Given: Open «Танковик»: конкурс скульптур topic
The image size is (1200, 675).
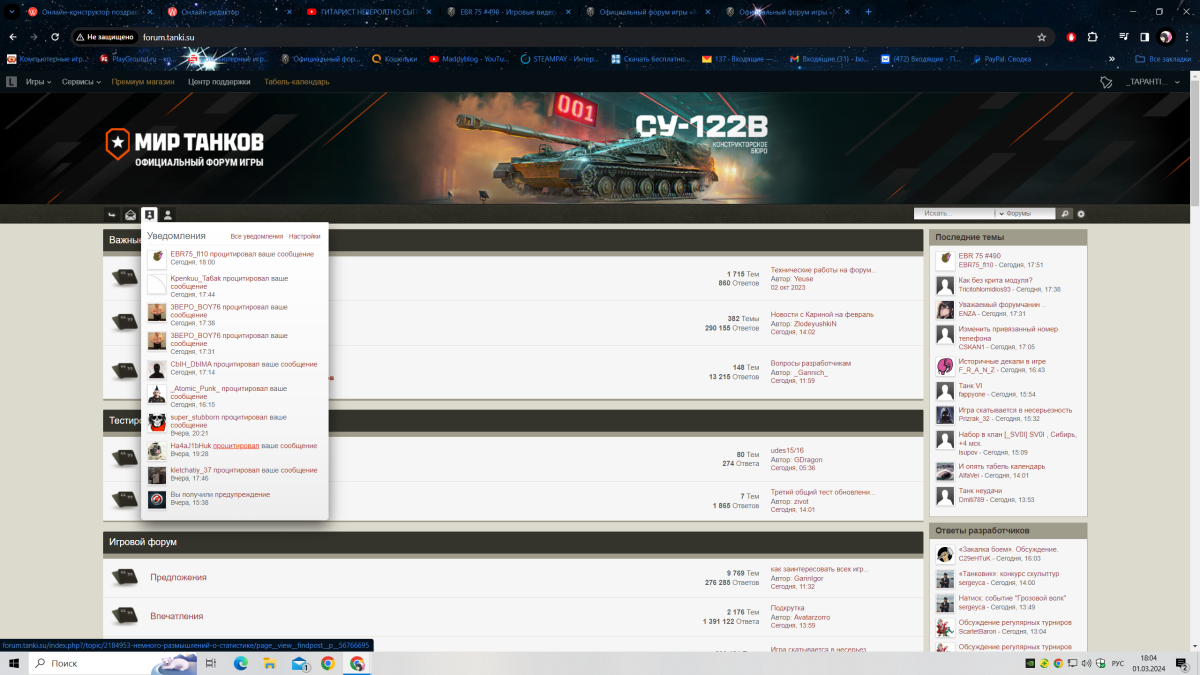Looking at the screenshot, I should coord(1008,574).
